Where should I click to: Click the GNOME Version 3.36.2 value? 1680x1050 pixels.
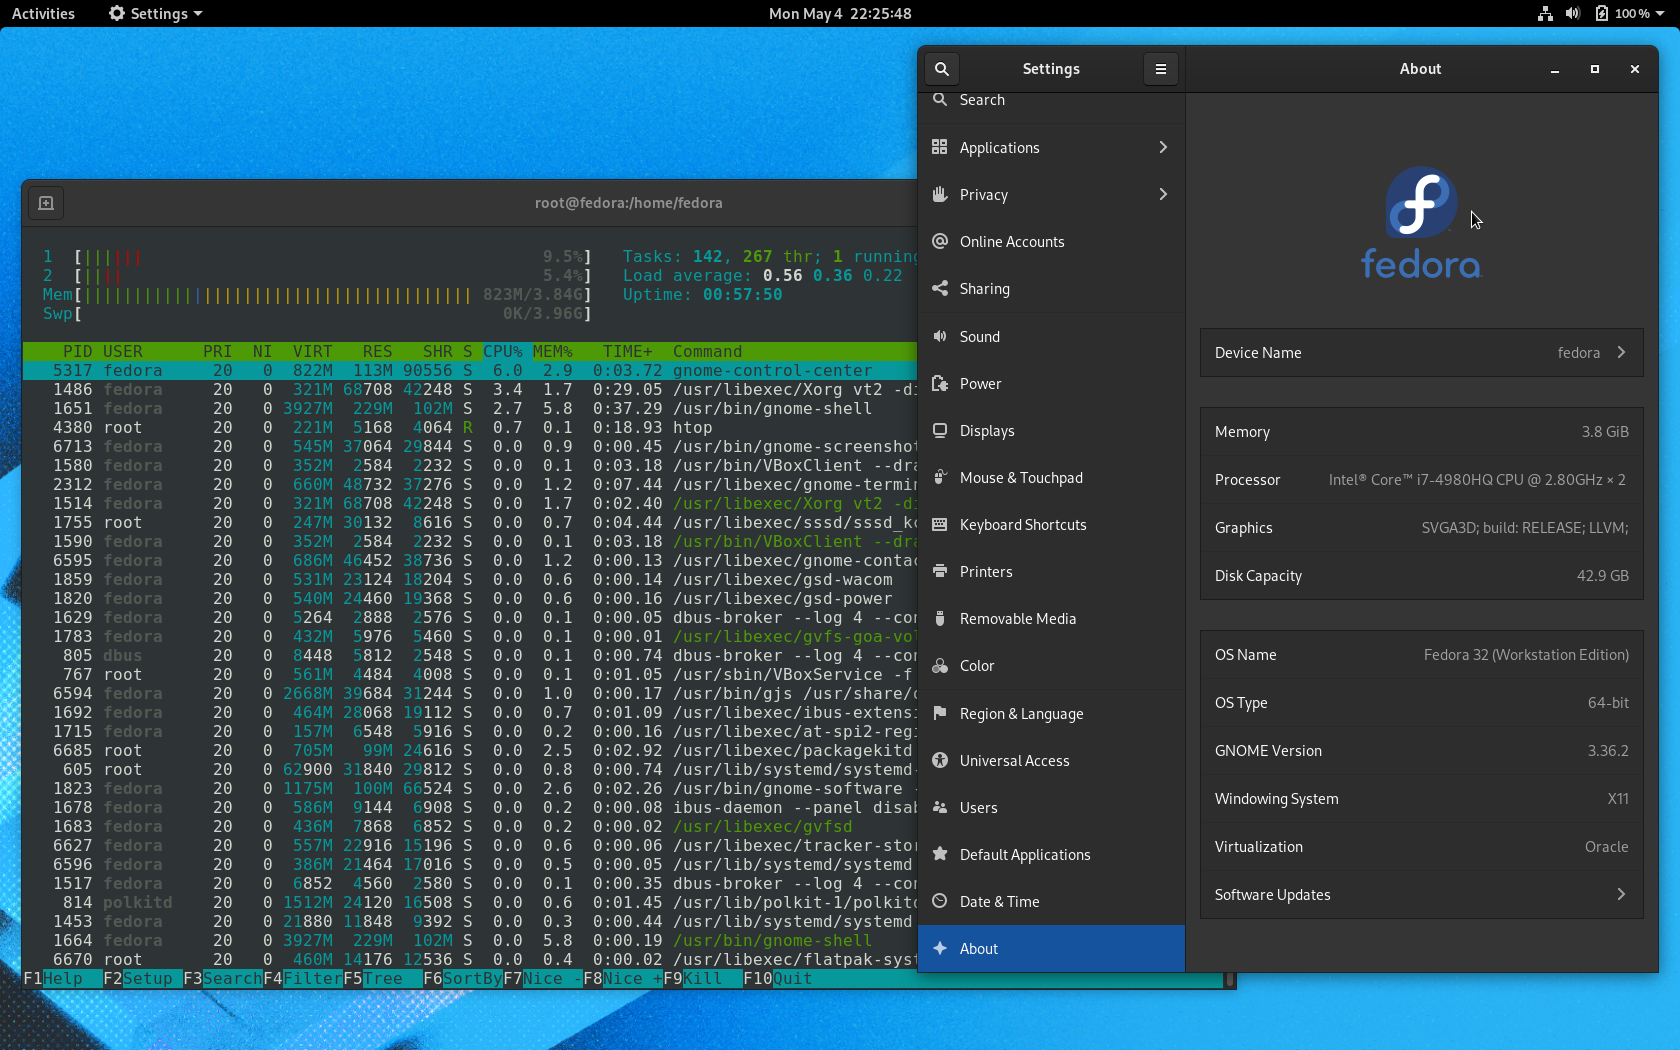(1608, 750)
